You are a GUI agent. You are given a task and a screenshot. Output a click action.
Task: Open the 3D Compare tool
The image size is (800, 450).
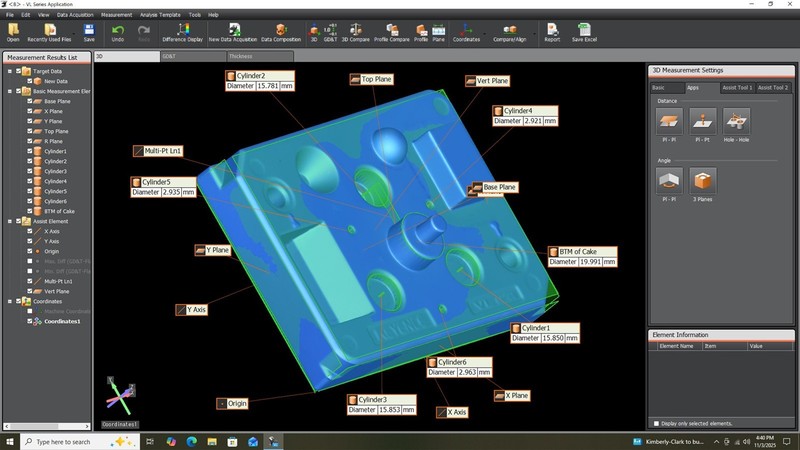click(x=356, y=33)
